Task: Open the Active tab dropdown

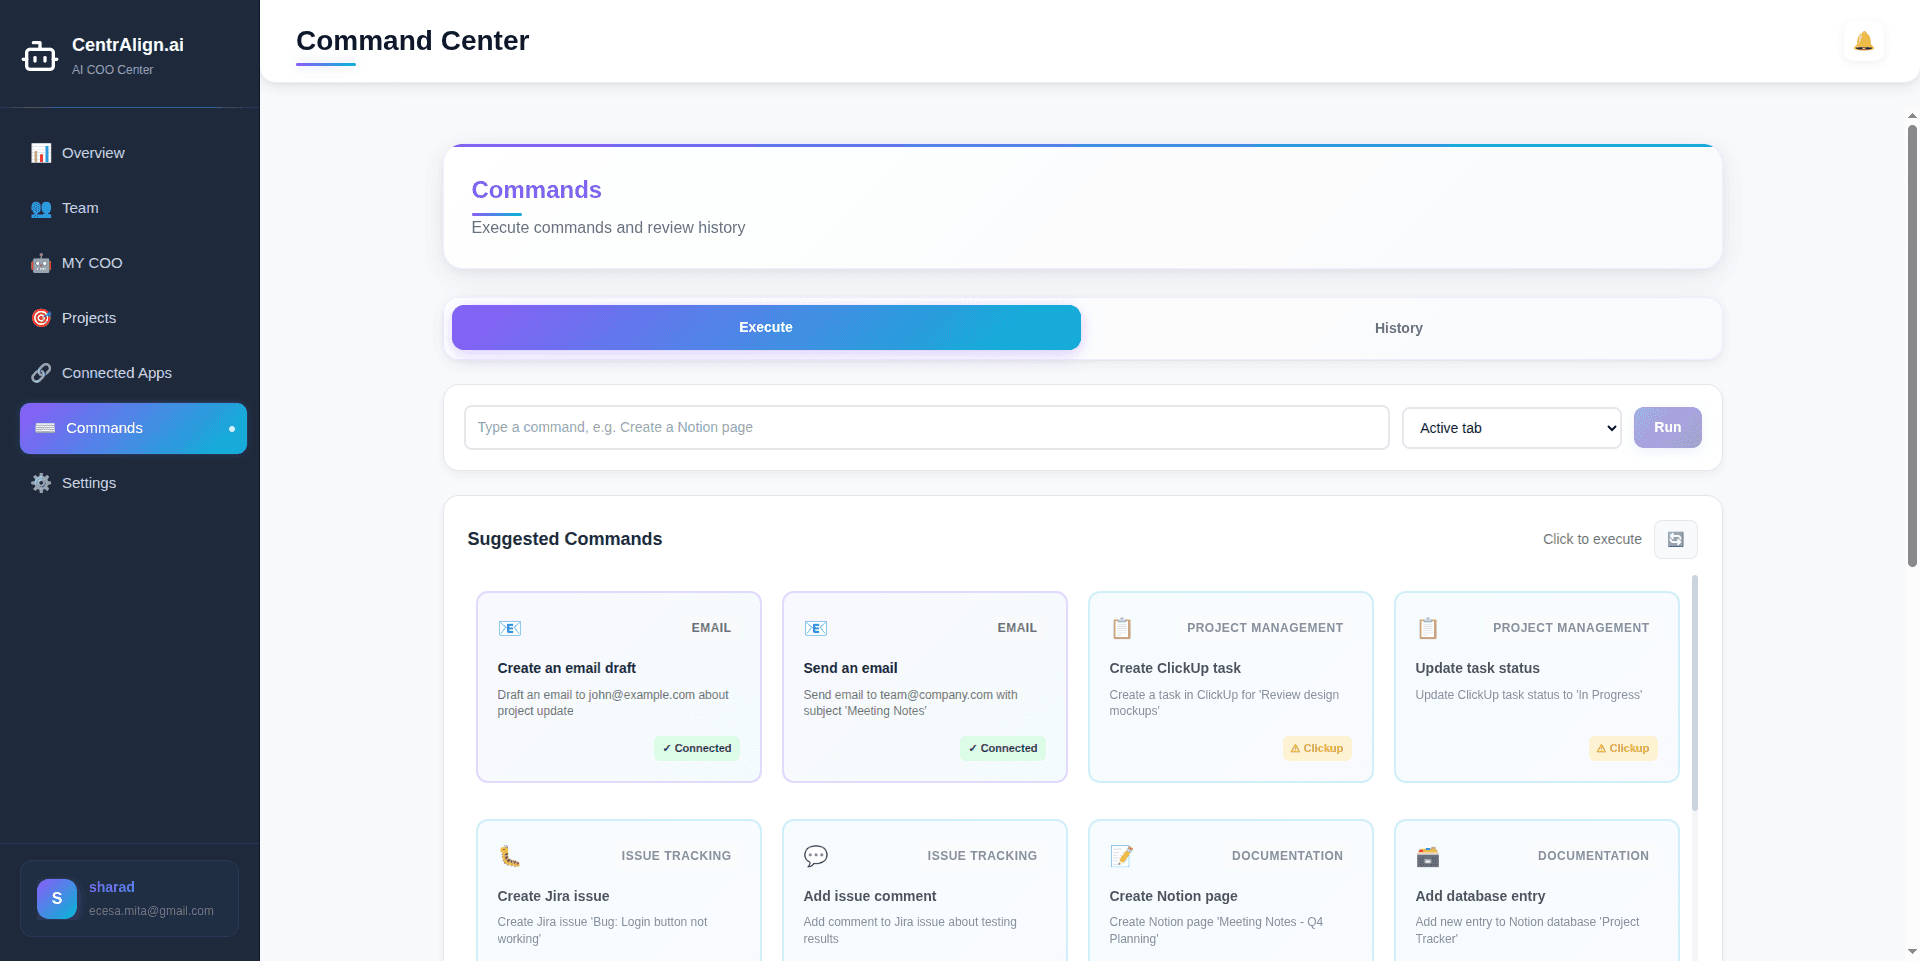Action: [1511, 428]
